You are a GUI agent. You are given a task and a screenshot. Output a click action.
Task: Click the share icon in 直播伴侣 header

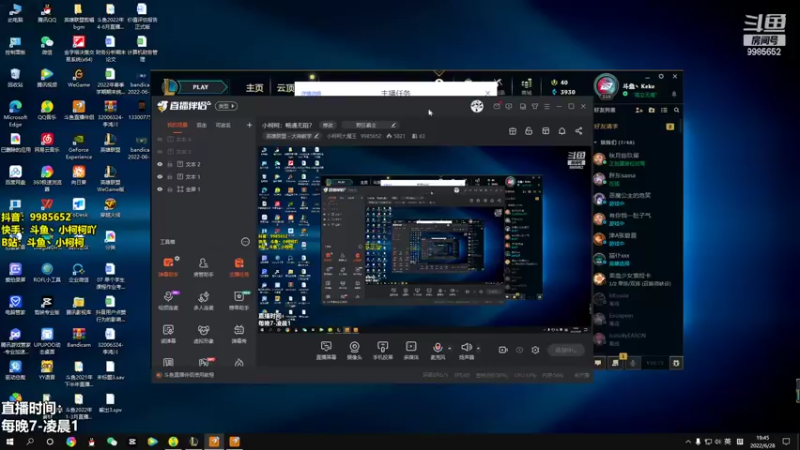[579, 131]
